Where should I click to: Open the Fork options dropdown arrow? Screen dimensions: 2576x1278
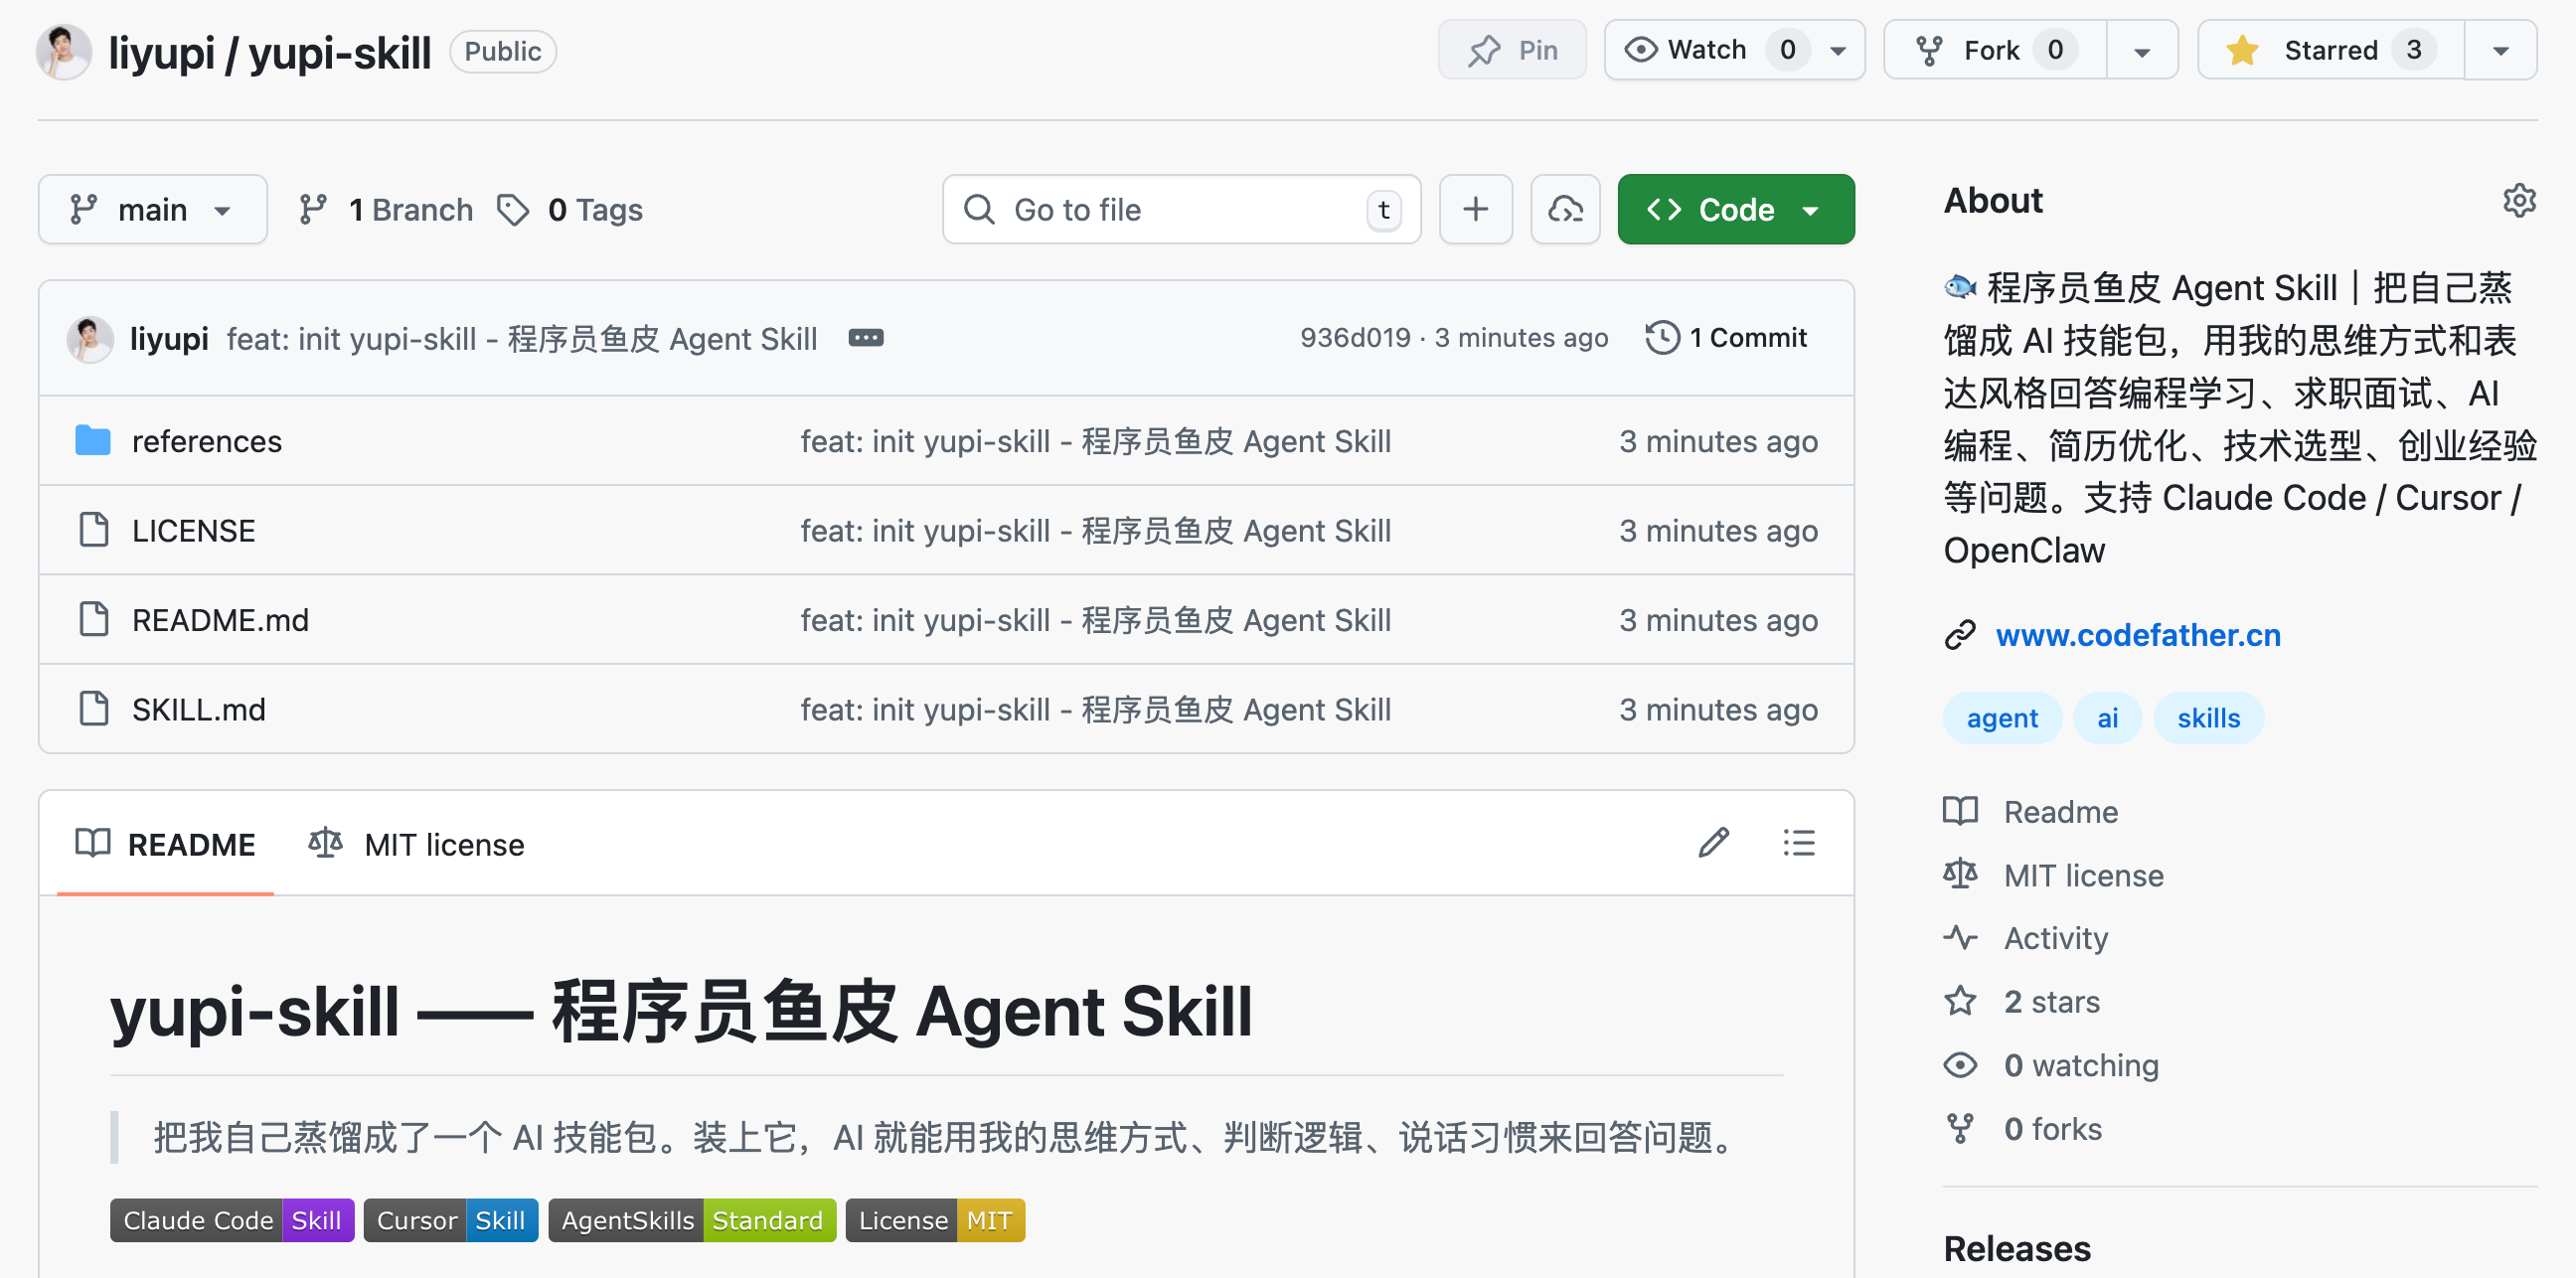[2141, 50]
